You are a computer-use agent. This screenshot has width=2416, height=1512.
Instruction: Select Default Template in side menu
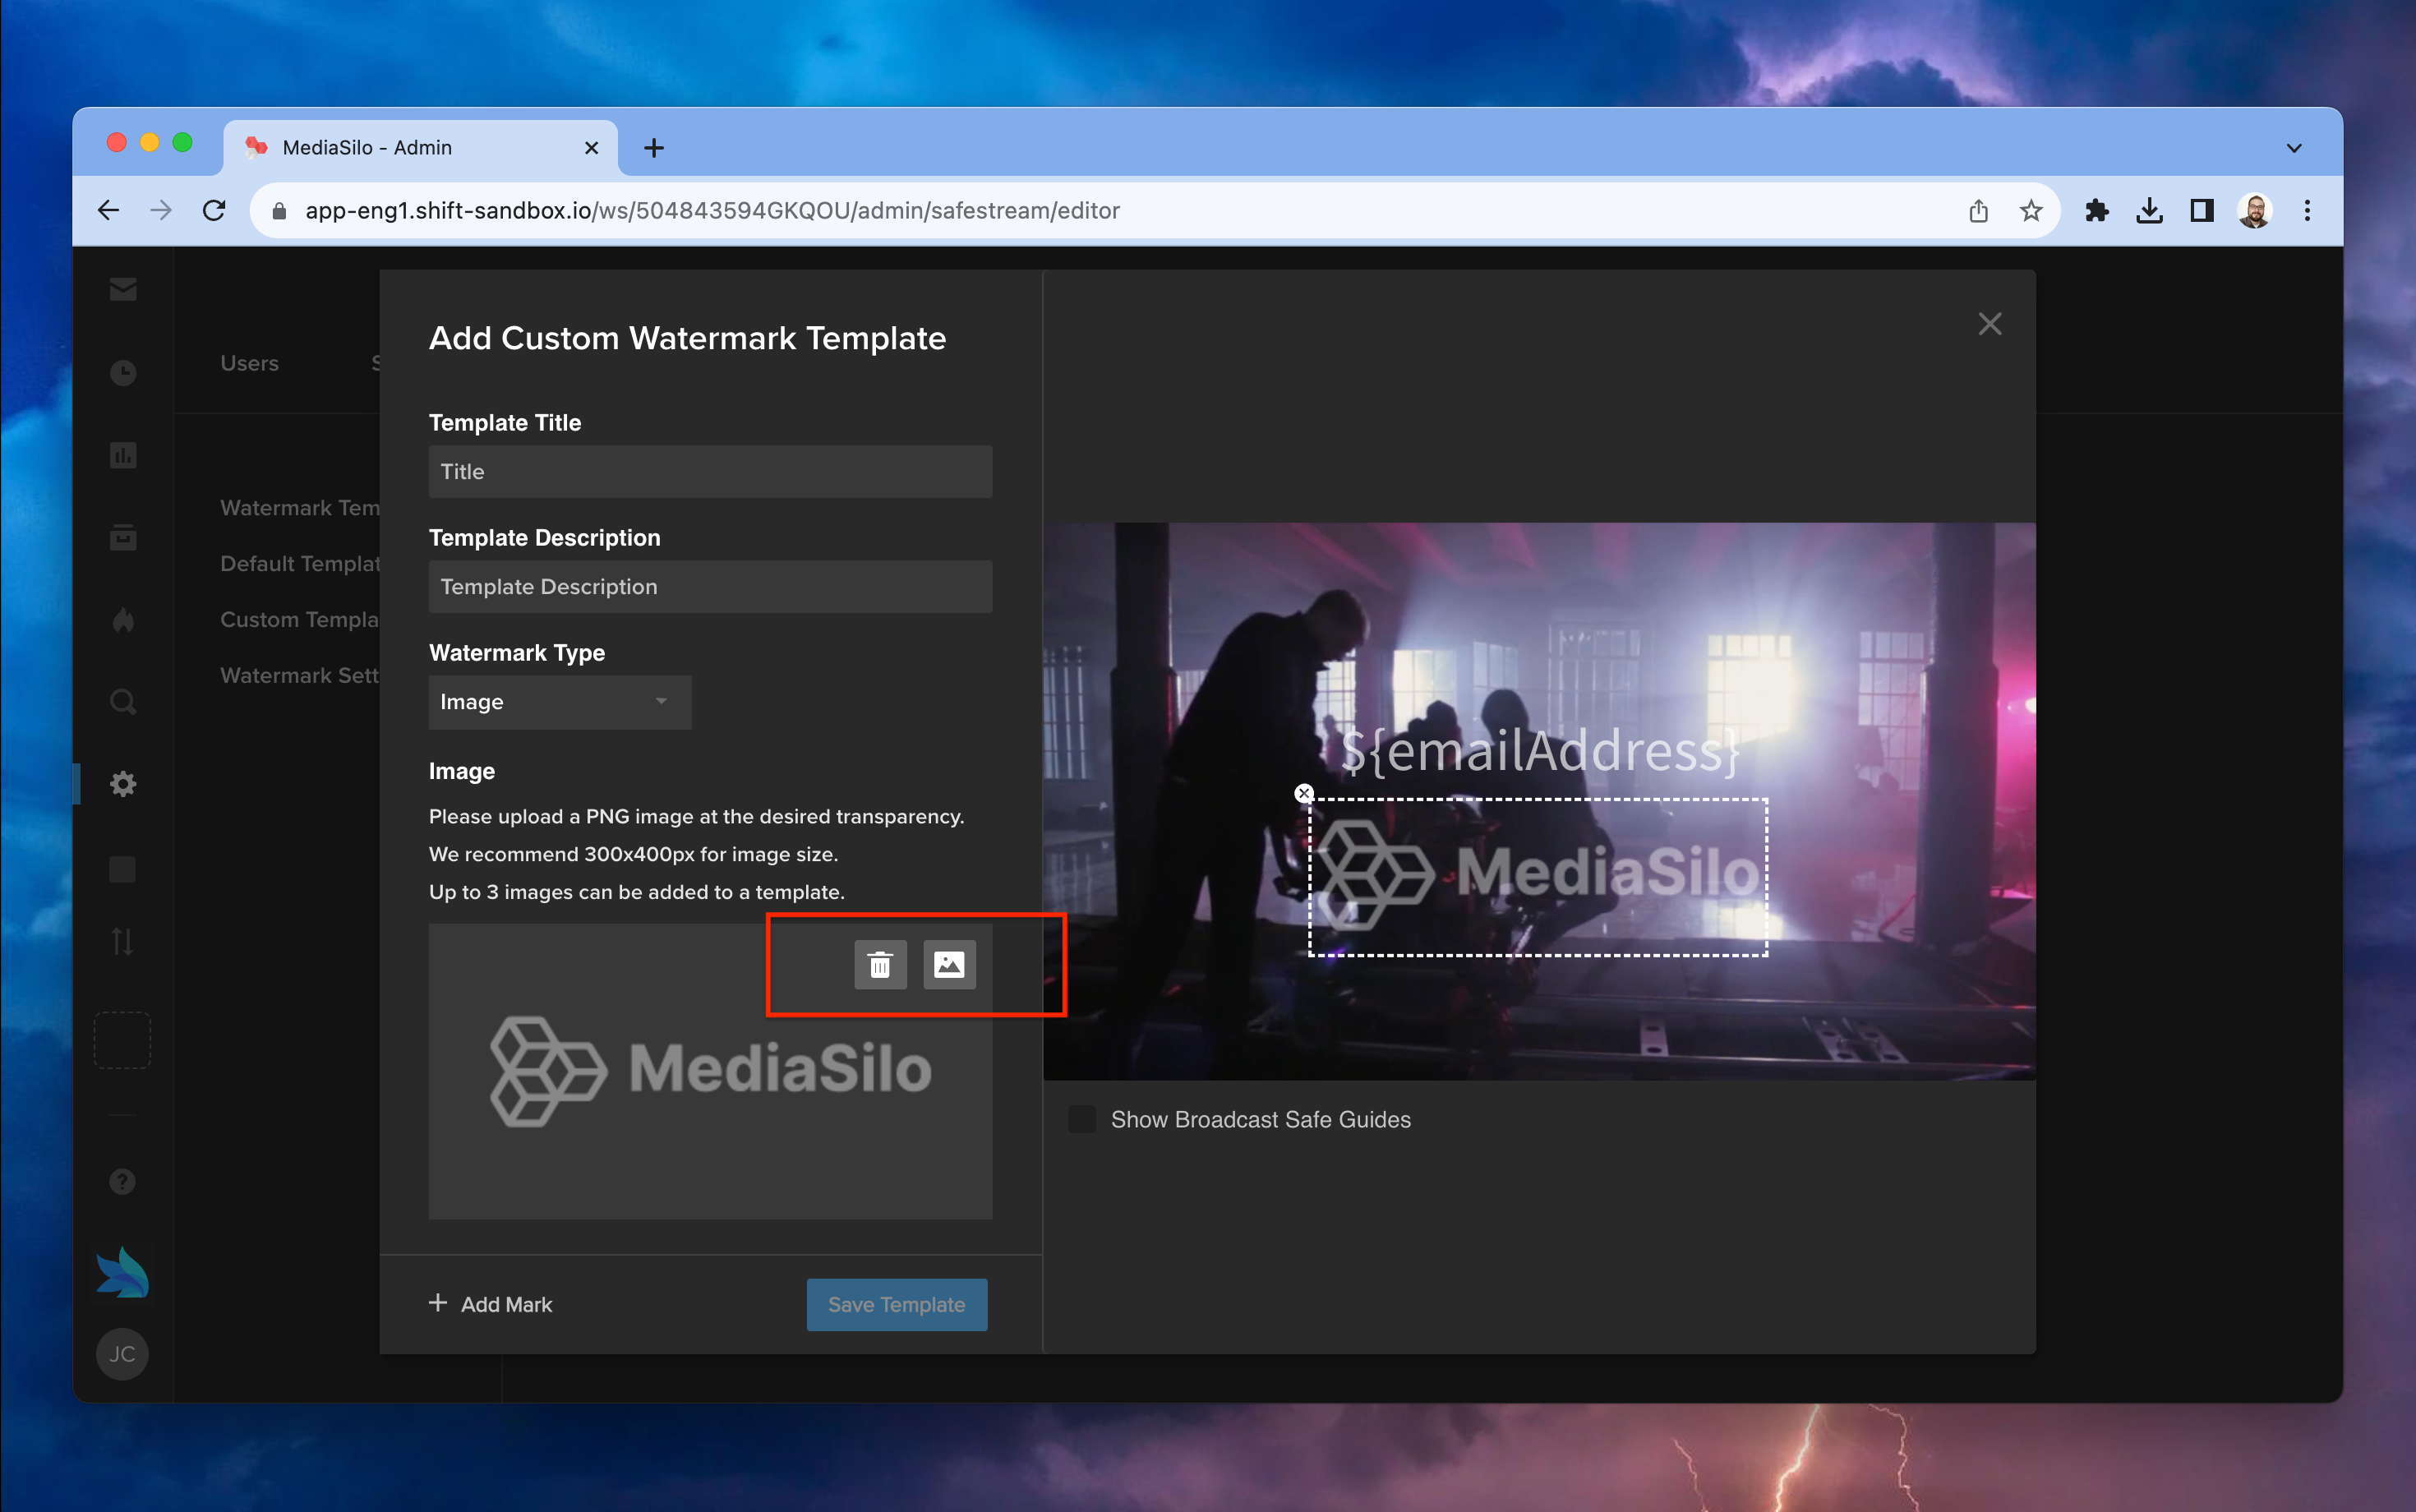point(300,564)
